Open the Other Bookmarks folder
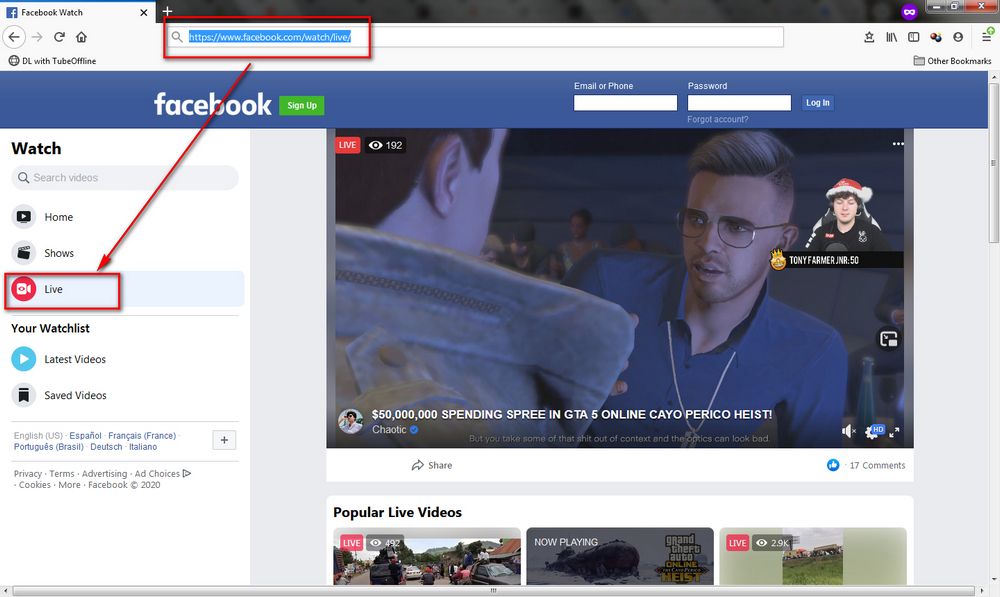 click(x=952, y=61)
